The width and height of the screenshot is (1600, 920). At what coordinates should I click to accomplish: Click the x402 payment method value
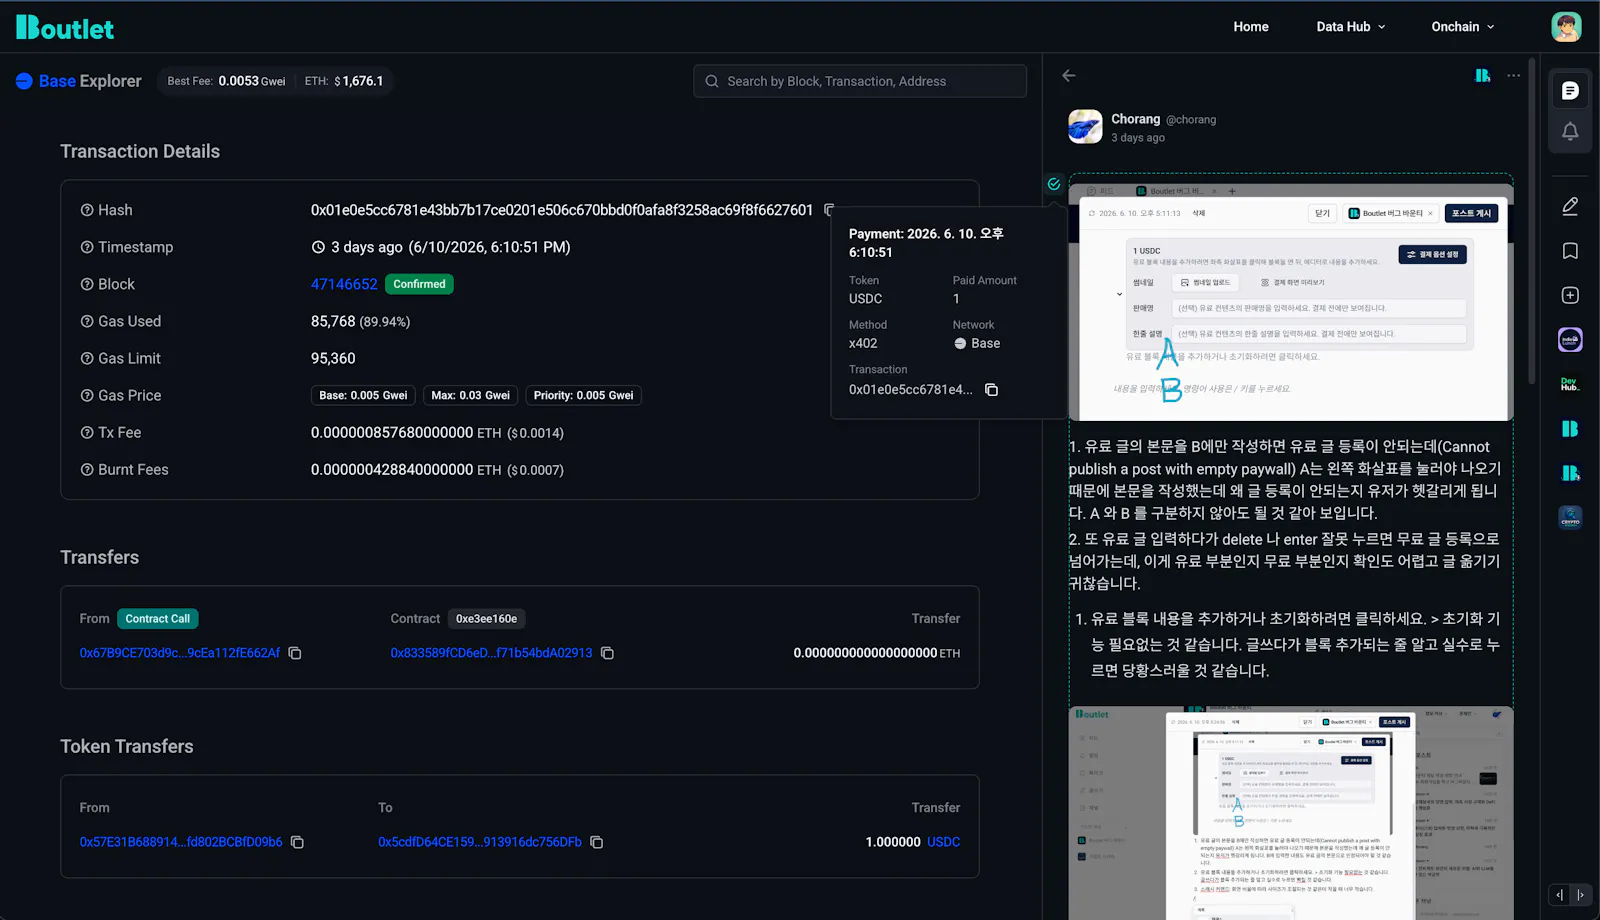point(863,343)
